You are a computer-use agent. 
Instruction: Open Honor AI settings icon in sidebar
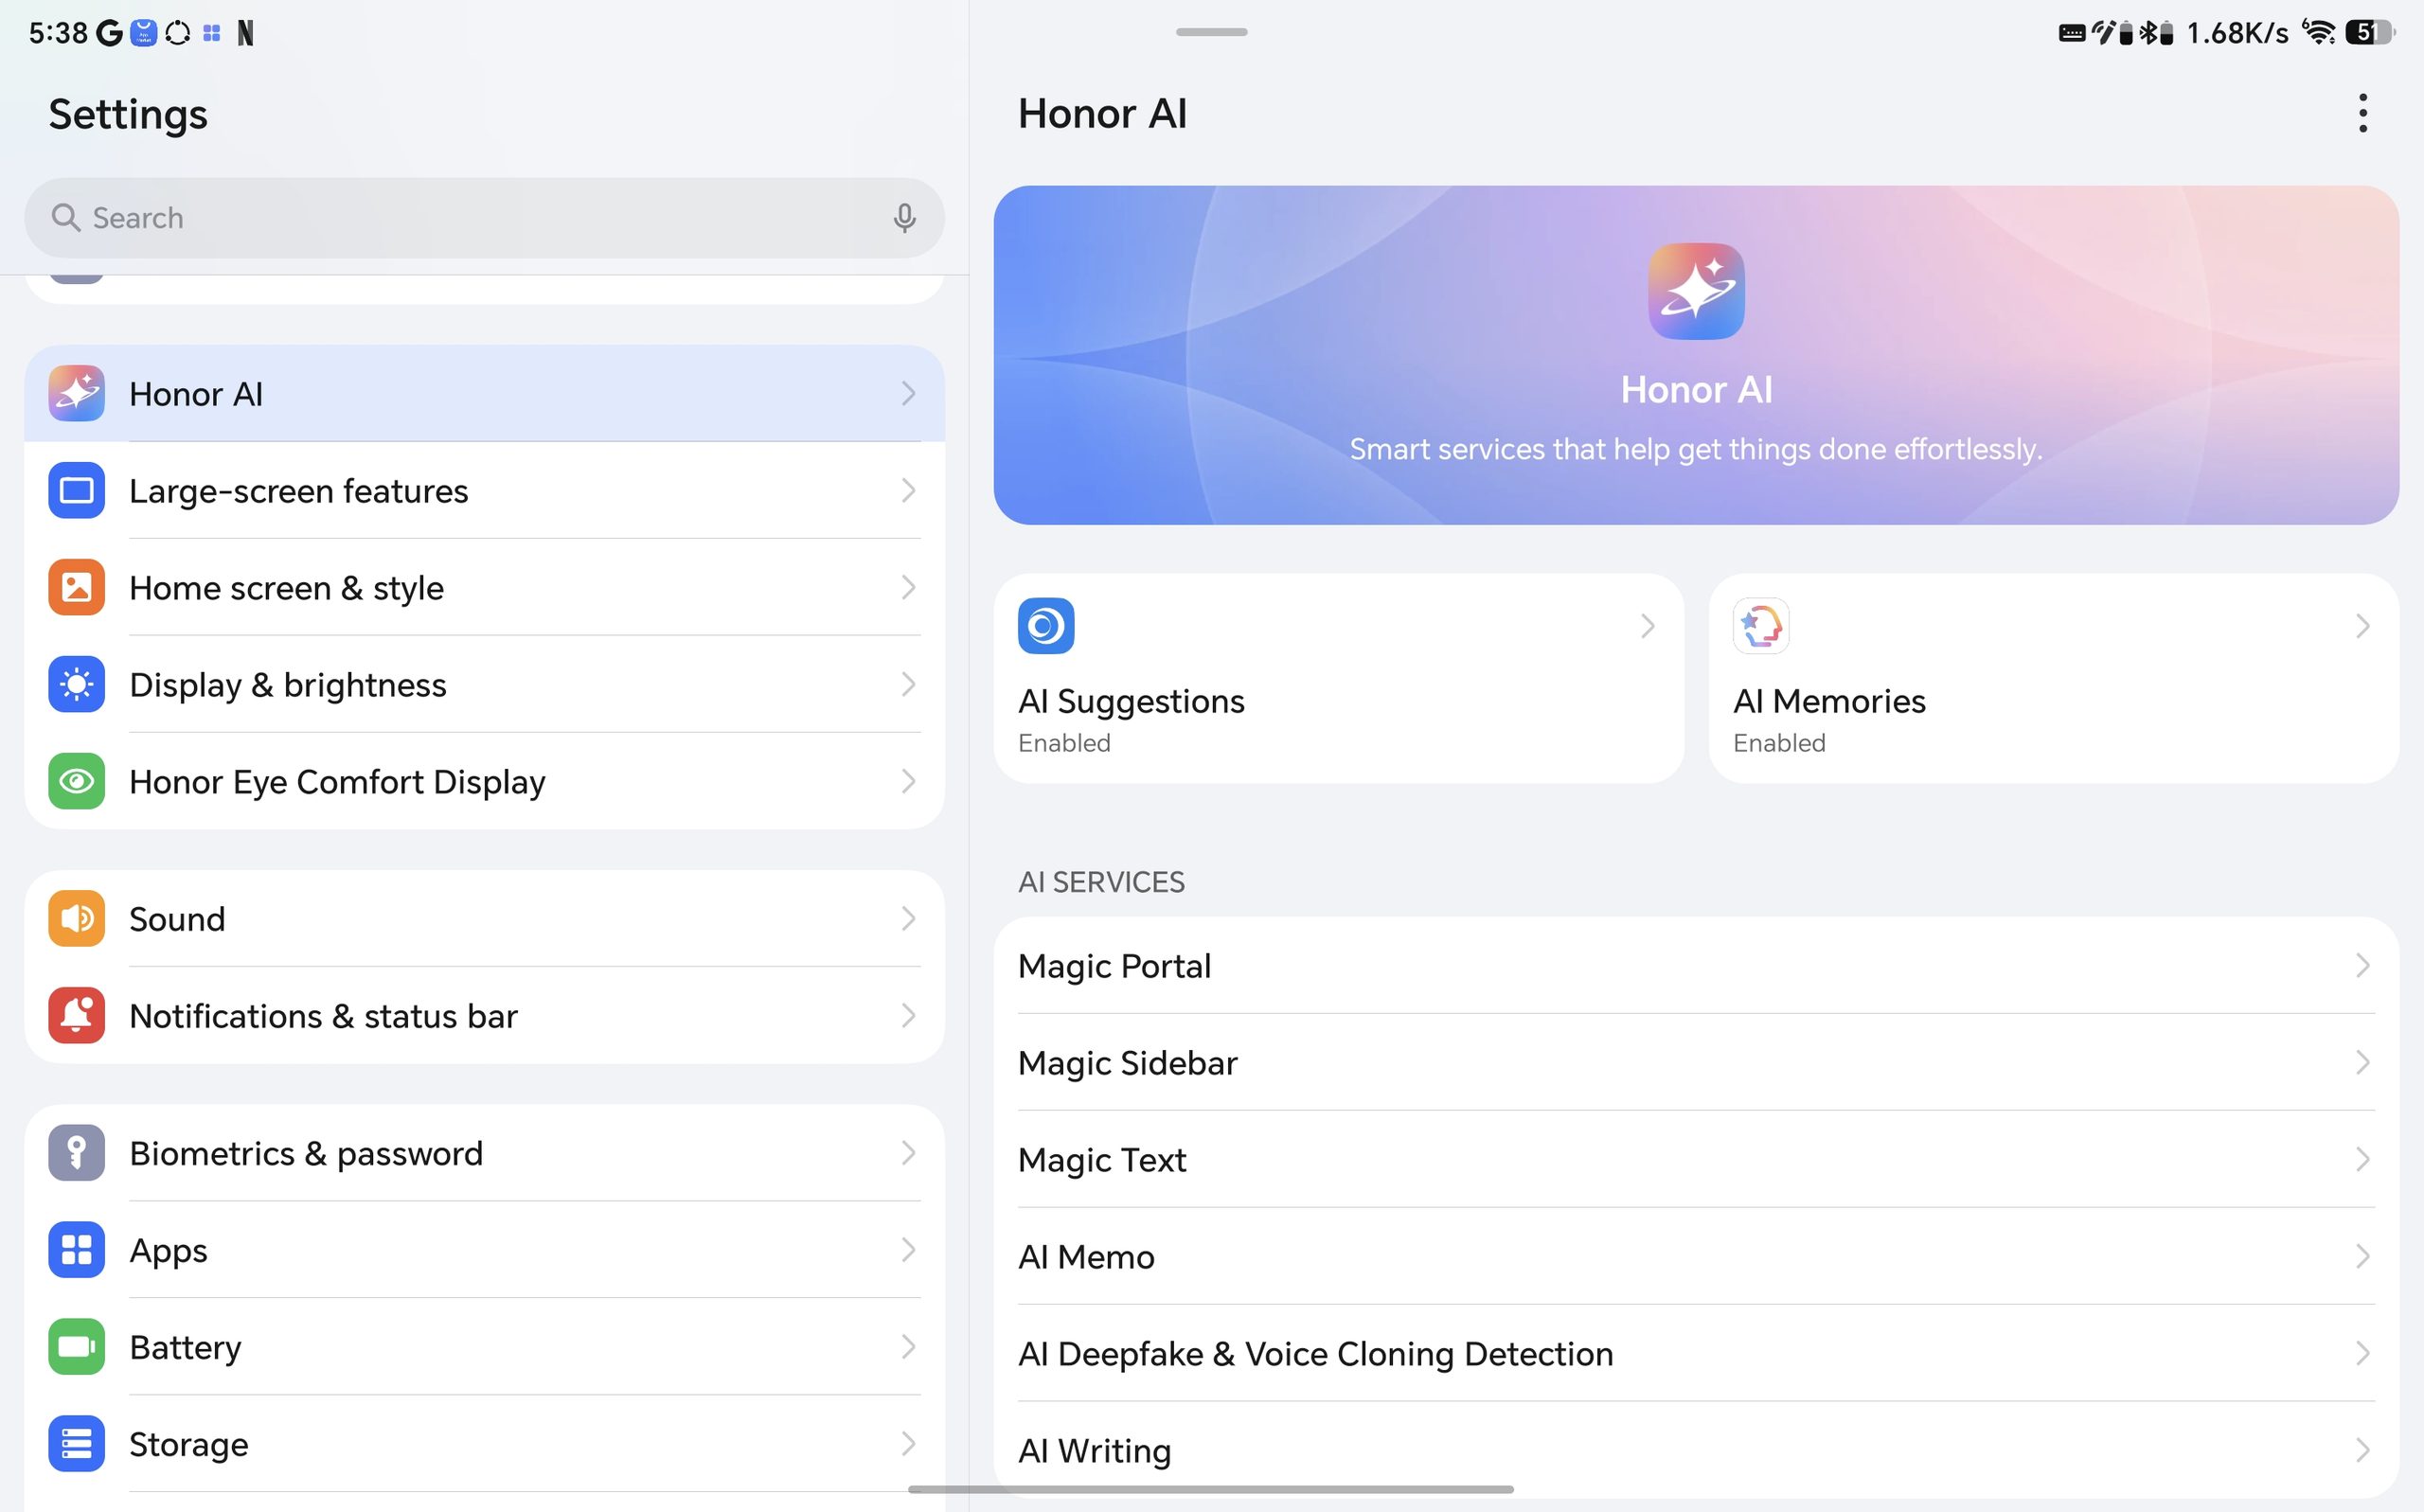pyautogui.click(x=76, y=393)
